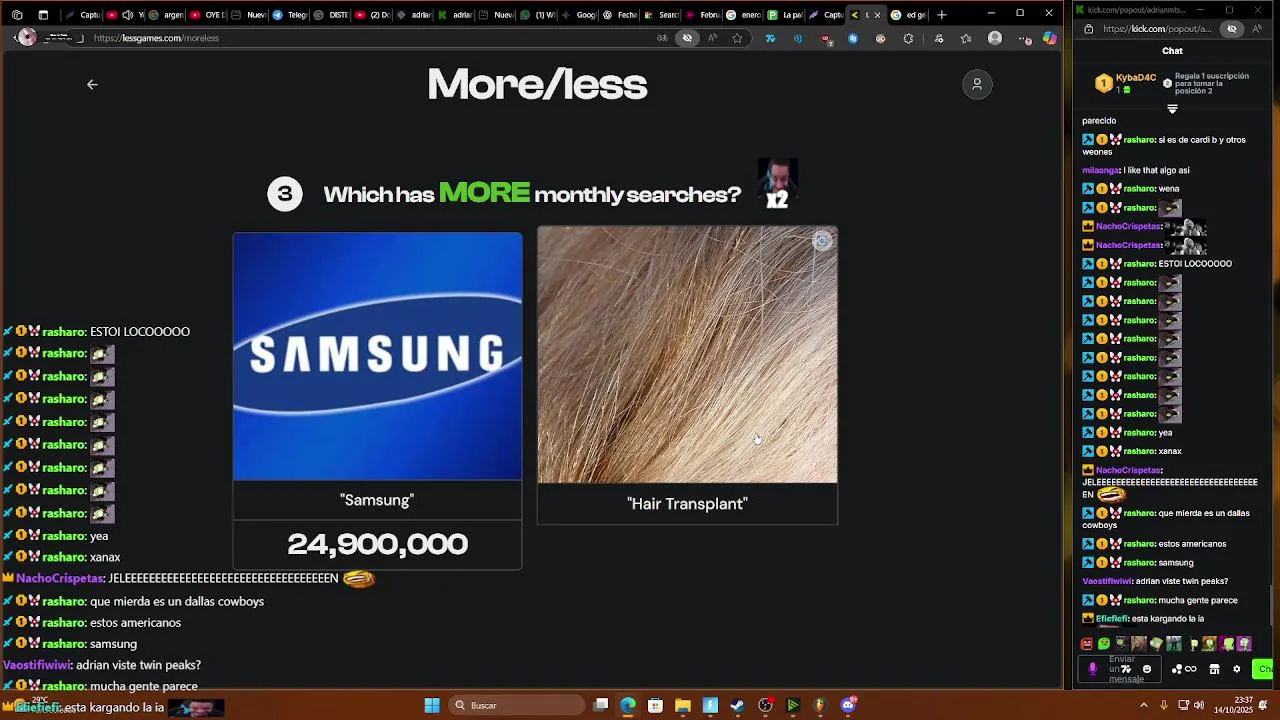Show hidden system tray icons
This screenshot has width=1280, height=720.
(x=1144, y=705)
